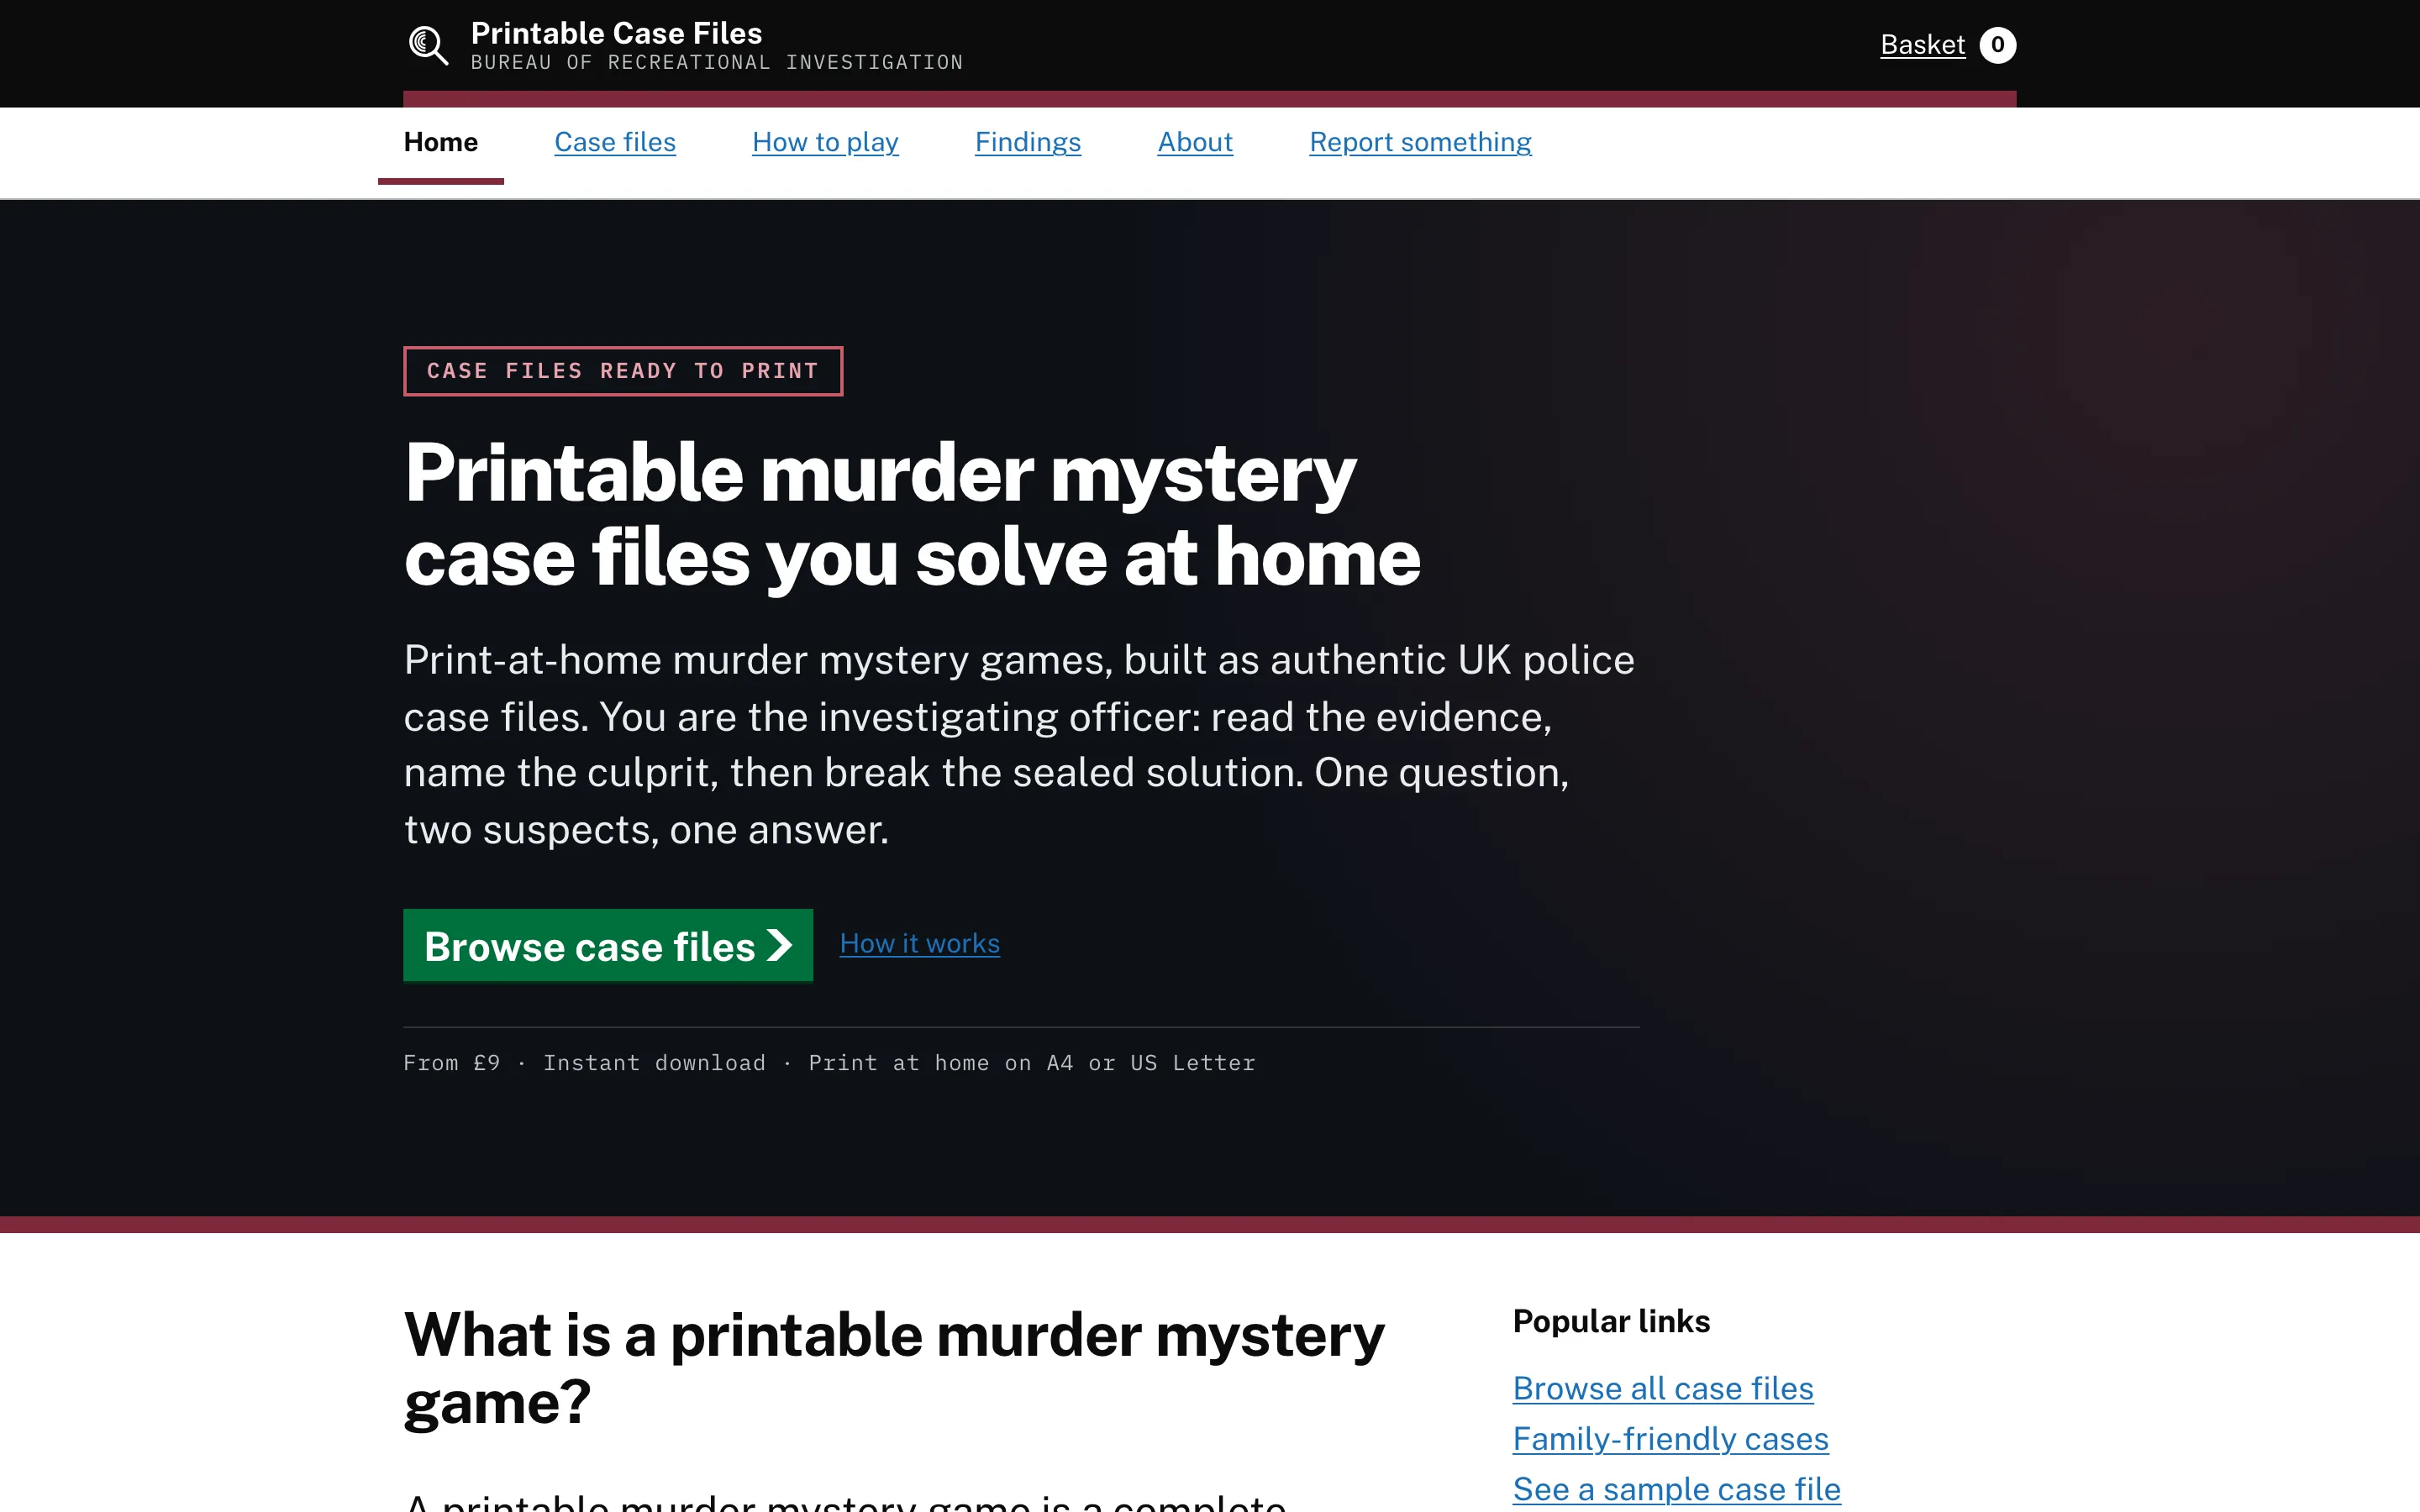Click the 'What is a printable murder mystery game?' heading
The image size is (2420, 1512).
[x=894, y=1368]
